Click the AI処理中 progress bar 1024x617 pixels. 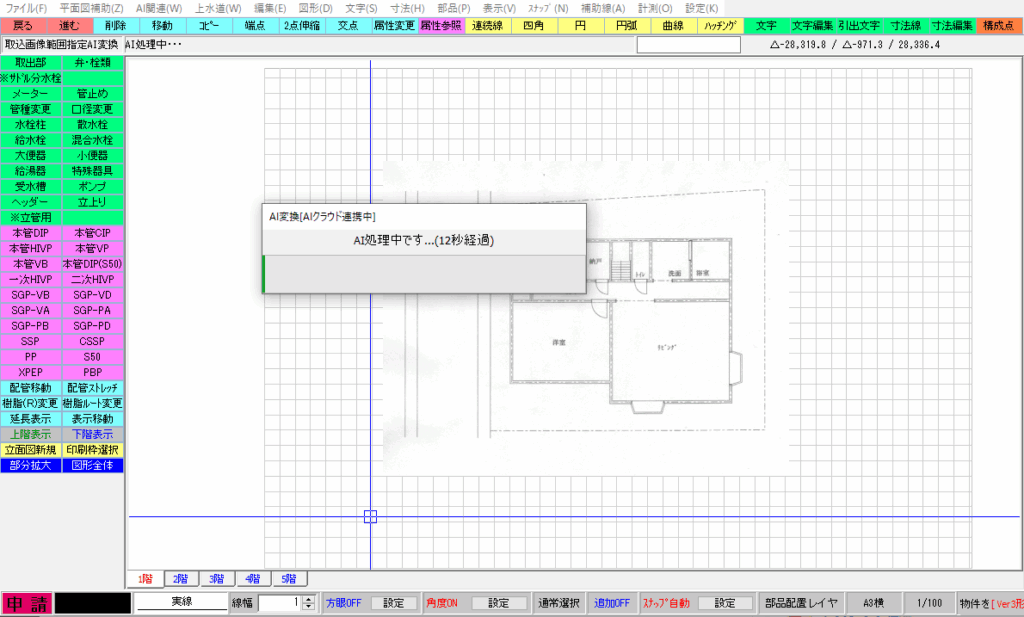(x=423, y=274)
